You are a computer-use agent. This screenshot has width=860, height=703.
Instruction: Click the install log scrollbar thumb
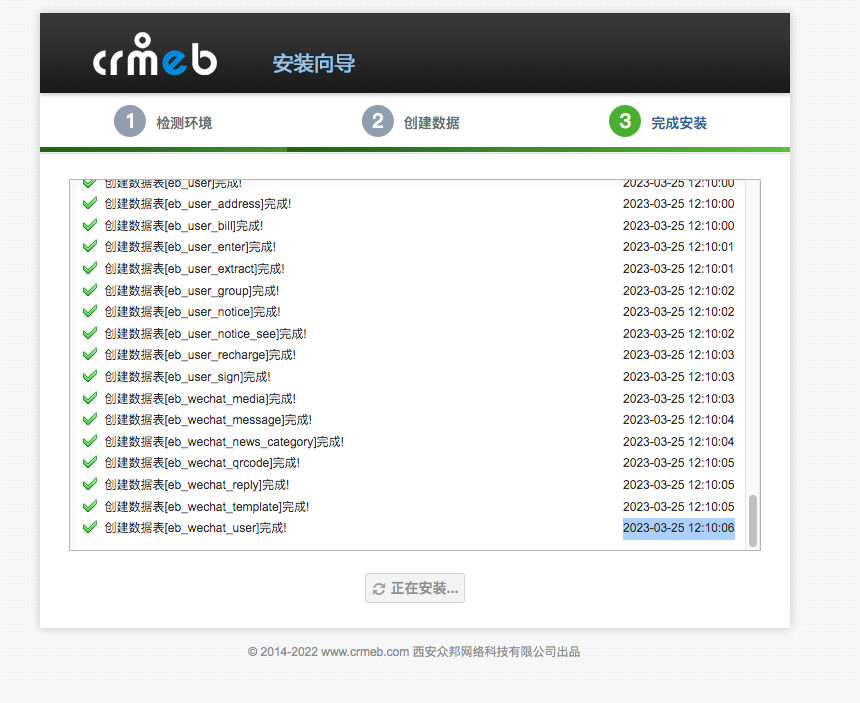coord(753,521)
